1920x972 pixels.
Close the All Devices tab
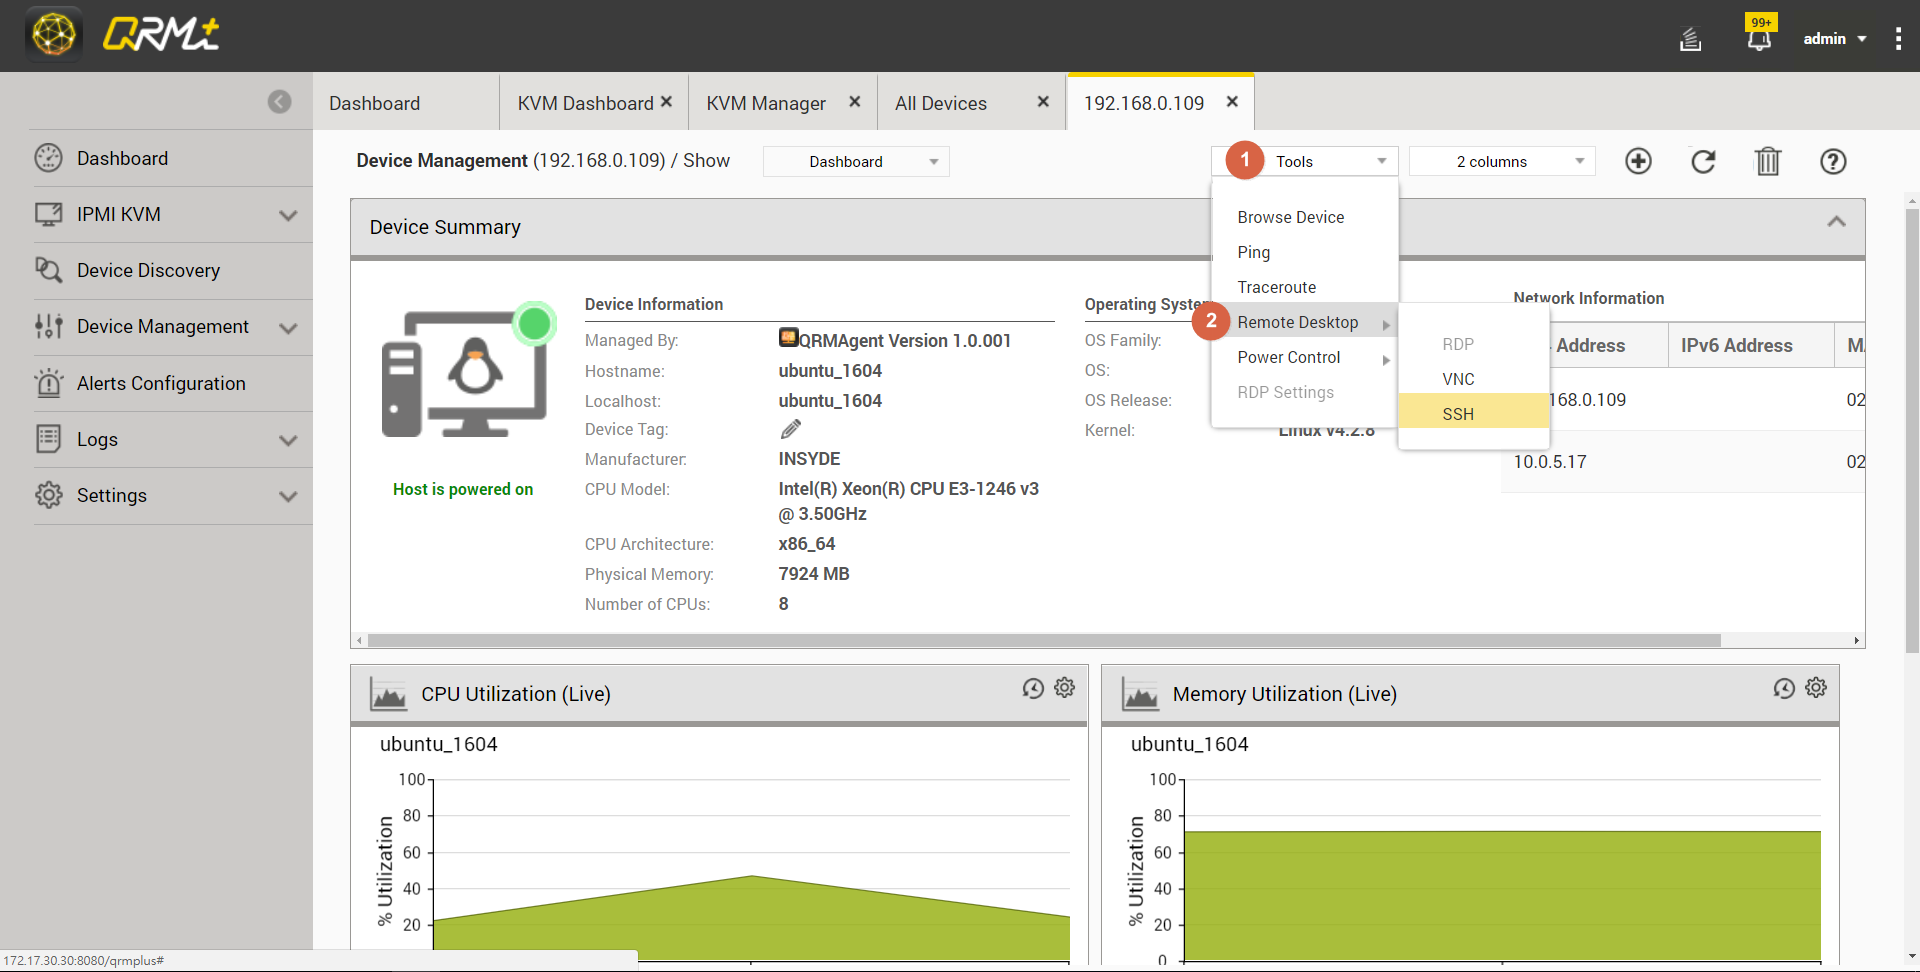(1043, 101)
